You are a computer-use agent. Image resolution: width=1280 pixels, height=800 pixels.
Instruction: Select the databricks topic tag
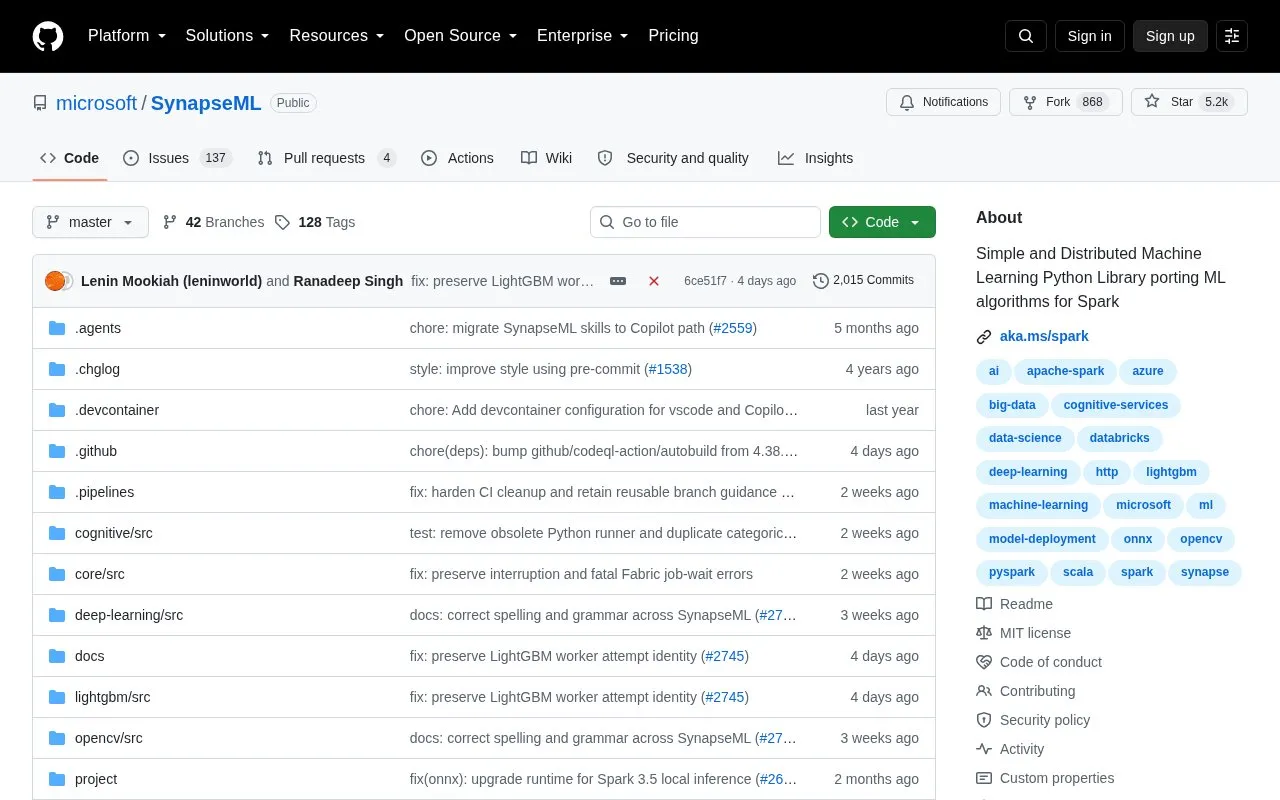[1119, 438]
